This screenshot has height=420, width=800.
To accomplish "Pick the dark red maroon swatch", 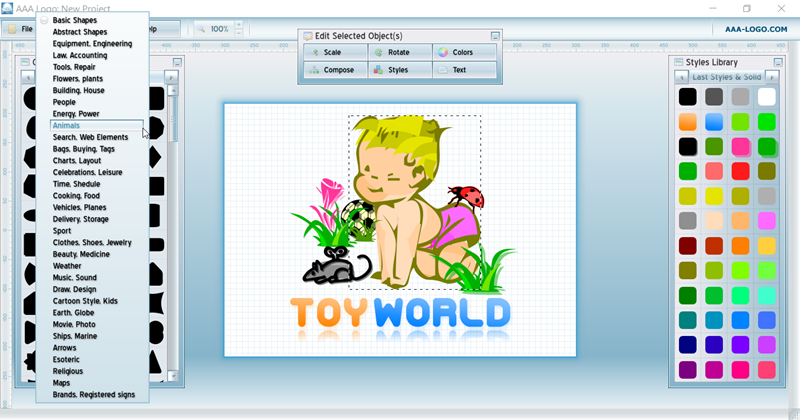I will tap(688, 246).
